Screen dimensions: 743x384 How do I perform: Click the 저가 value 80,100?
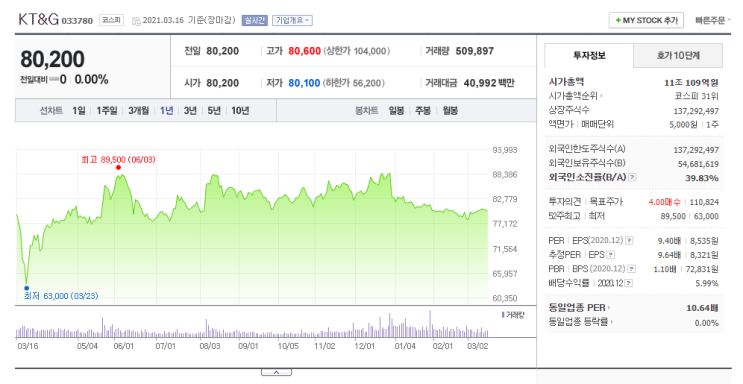[304, 83]
